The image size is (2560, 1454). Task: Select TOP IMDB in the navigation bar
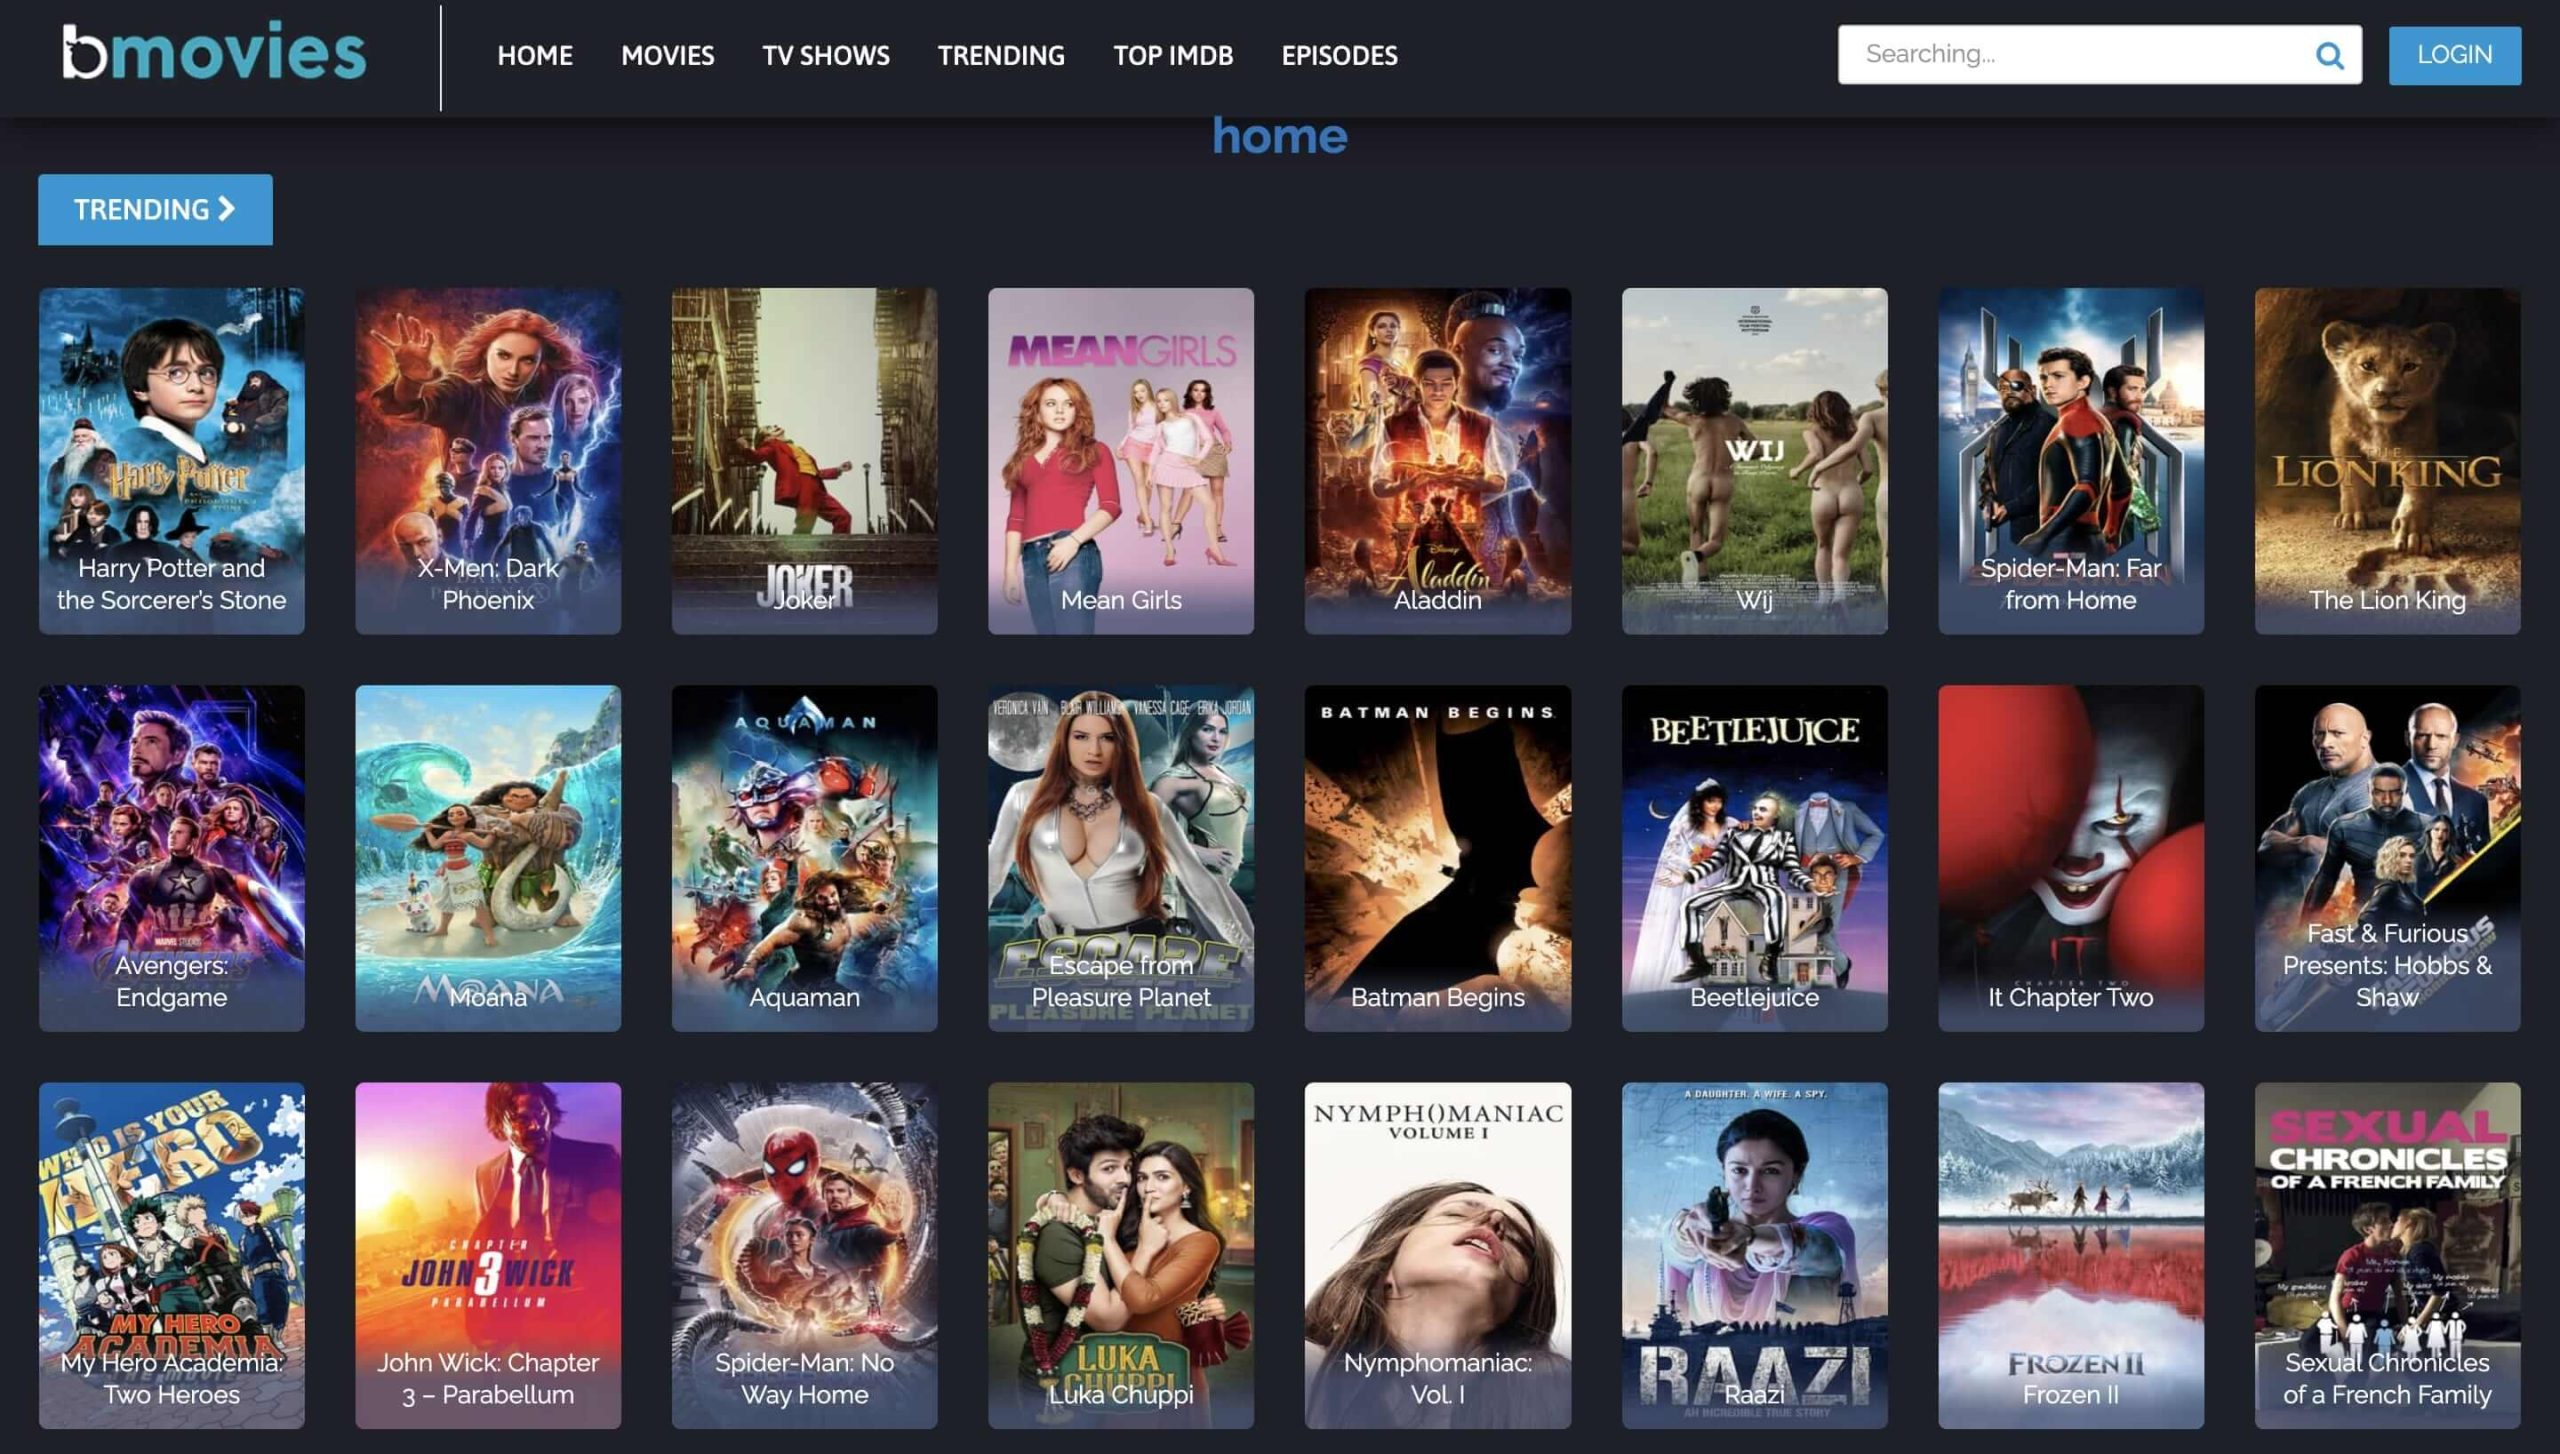[1173, 55]
